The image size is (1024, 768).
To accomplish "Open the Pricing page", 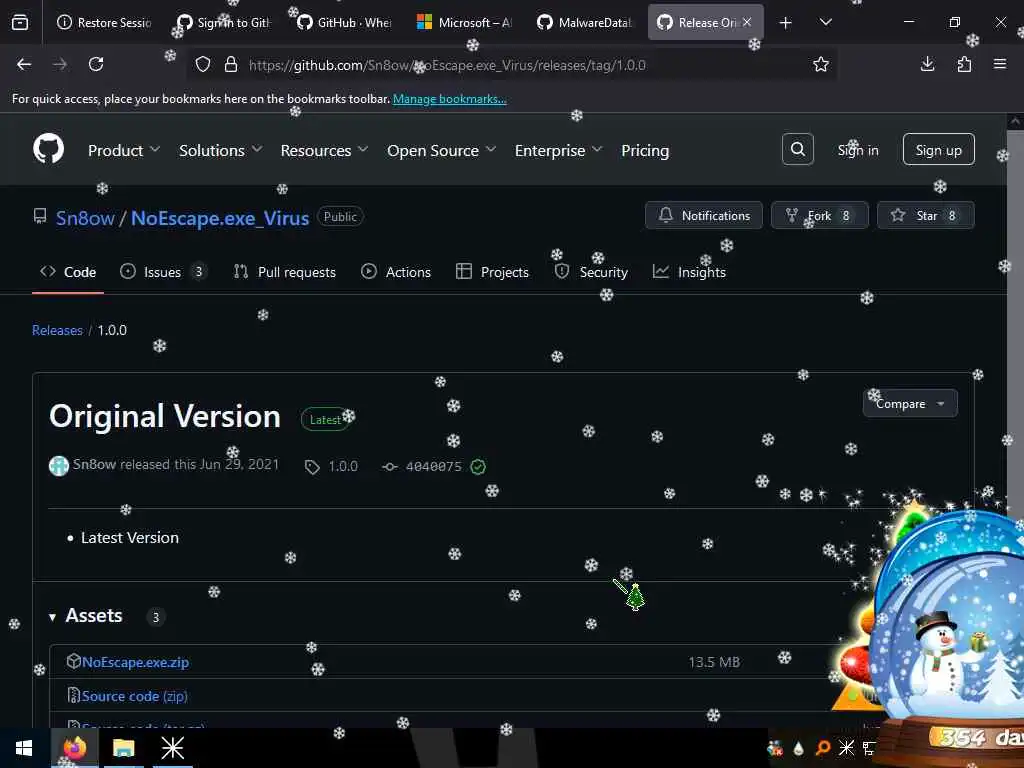I will pos(645,150).
